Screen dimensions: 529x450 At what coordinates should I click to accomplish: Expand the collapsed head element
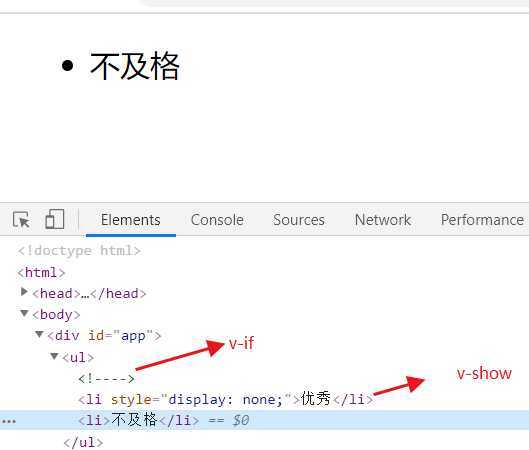24,292
